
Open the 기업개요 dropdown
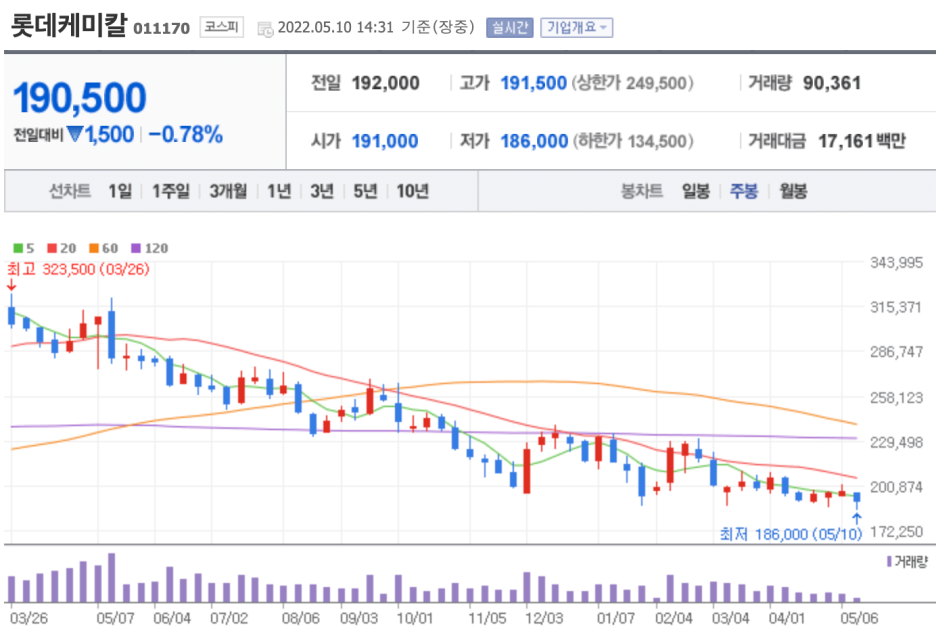click(577, 27)
